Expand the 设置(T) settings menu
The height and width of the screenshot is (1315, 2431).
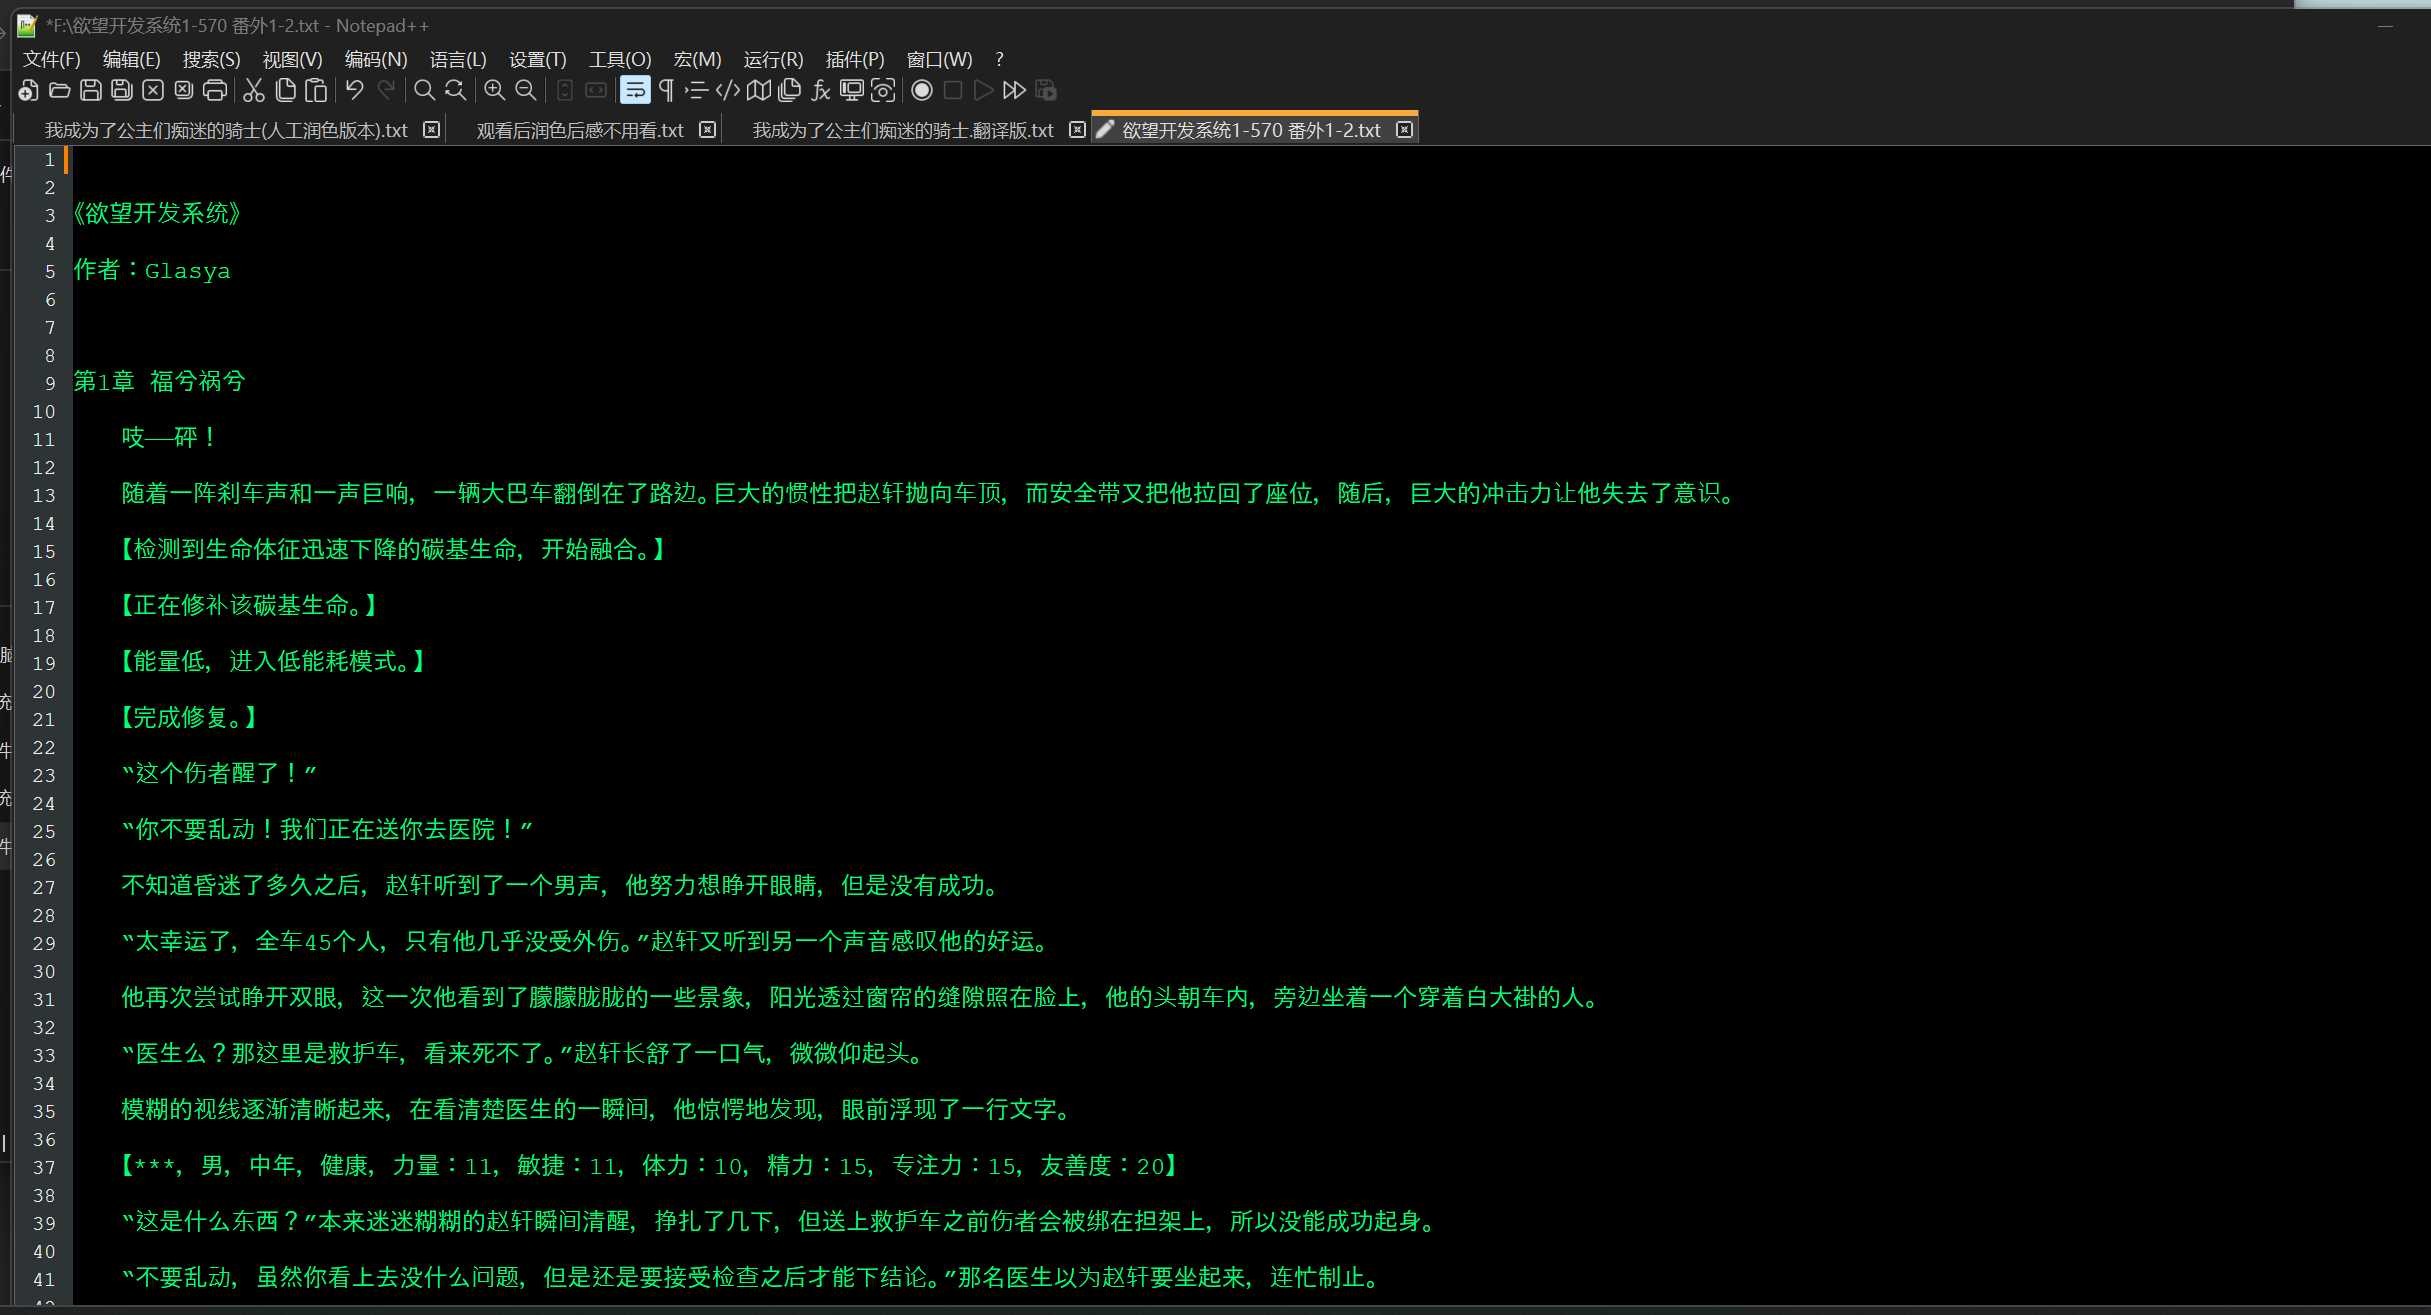point(537,59)
